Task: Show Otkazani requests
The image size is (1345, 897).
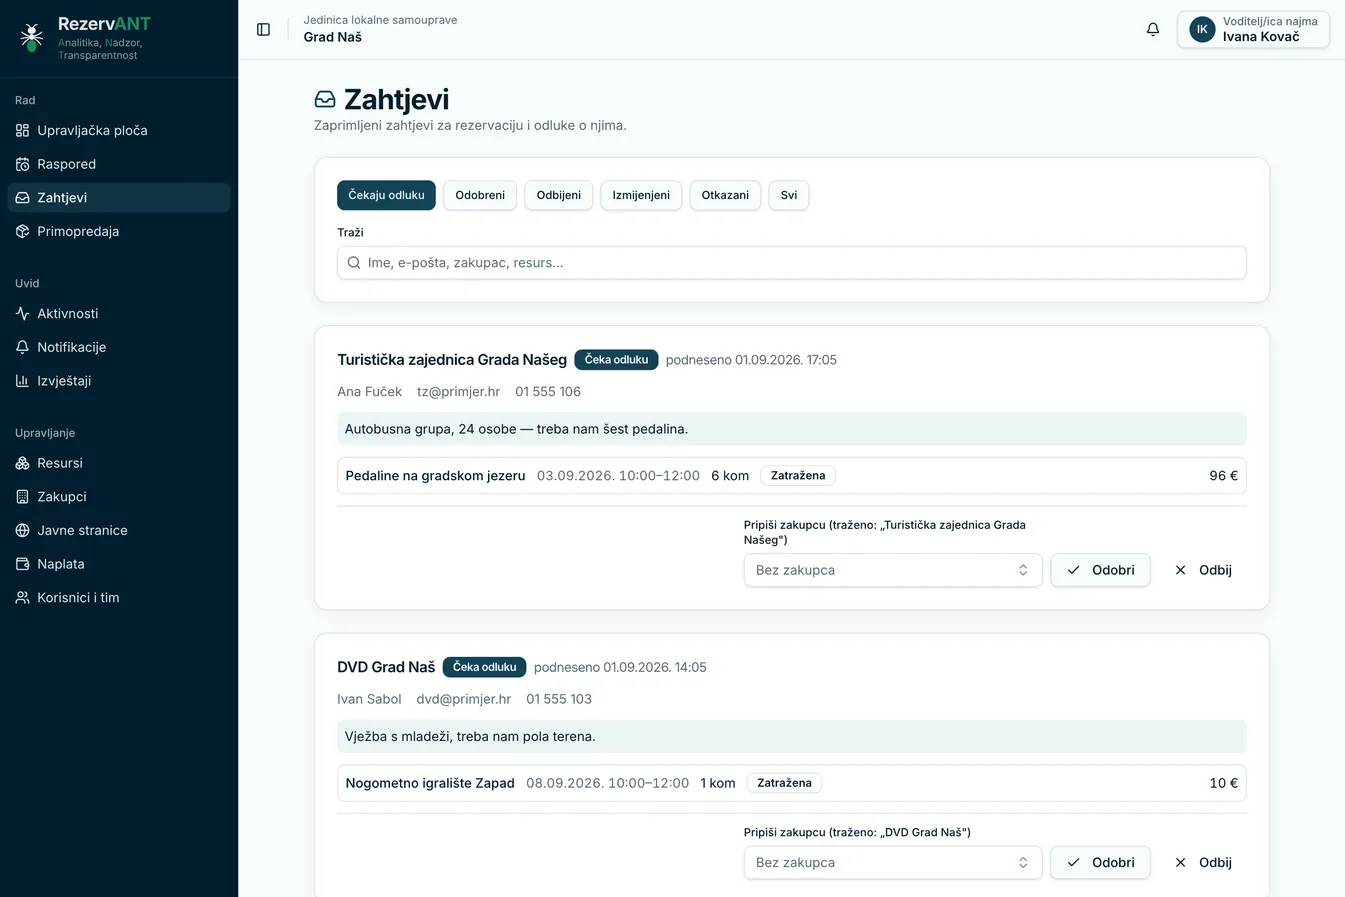Action: [x=725, y=195]
